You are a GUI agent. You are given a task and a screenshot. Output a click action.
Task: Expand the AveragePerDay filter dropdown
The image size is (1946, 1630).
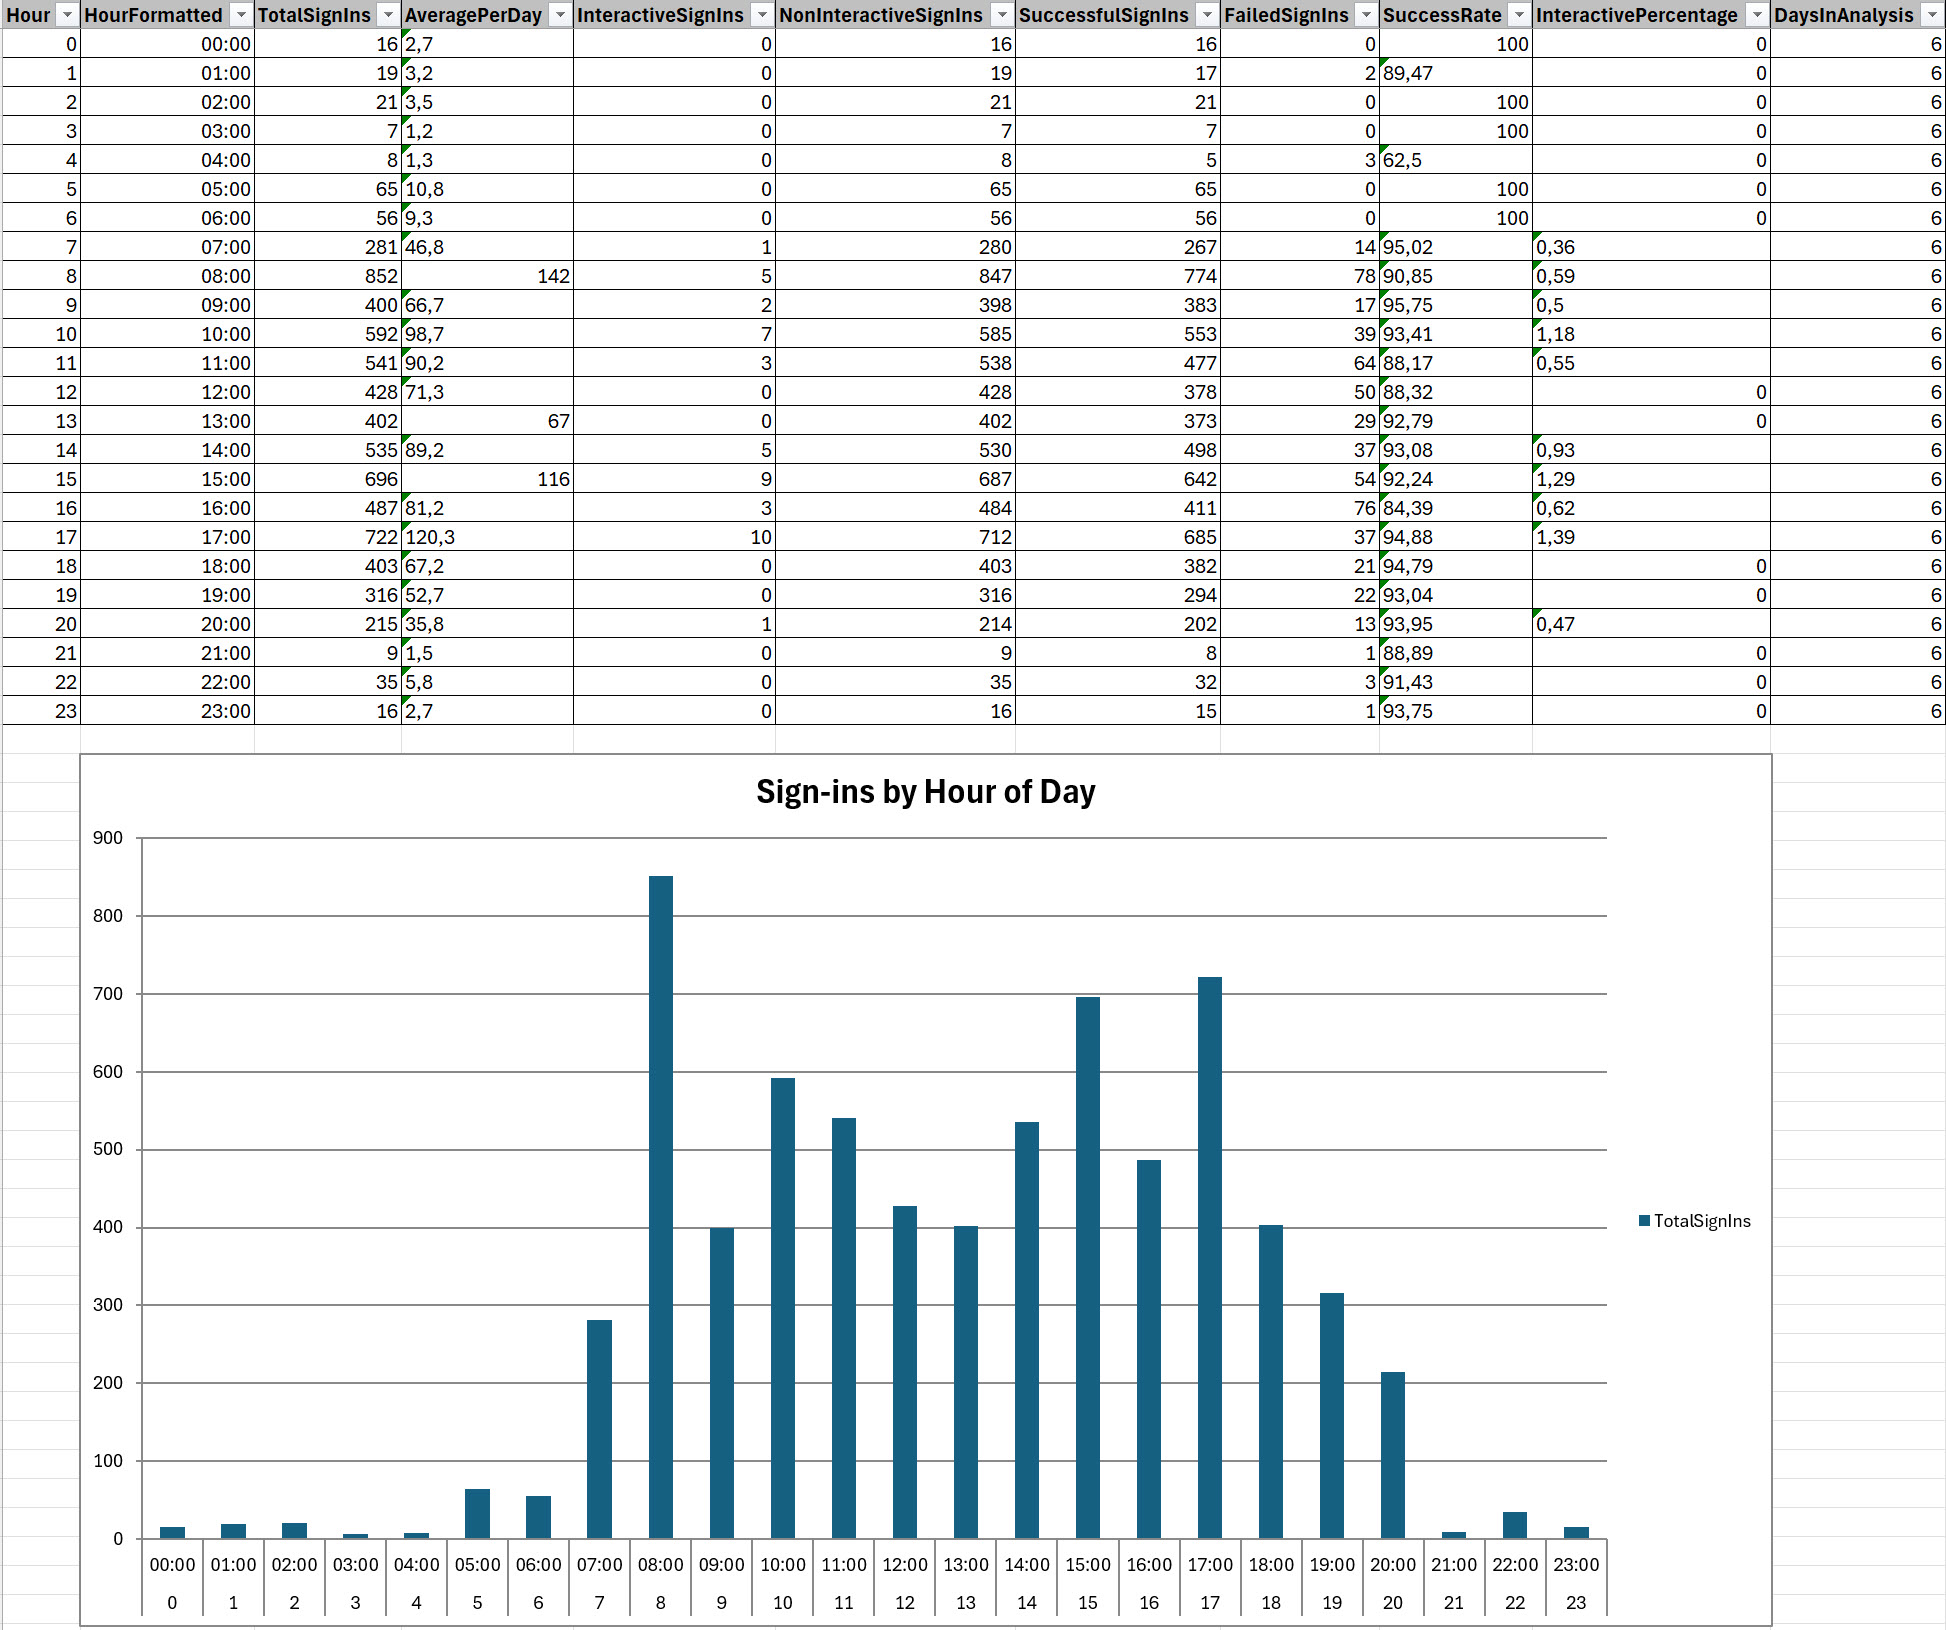point(560,15)
